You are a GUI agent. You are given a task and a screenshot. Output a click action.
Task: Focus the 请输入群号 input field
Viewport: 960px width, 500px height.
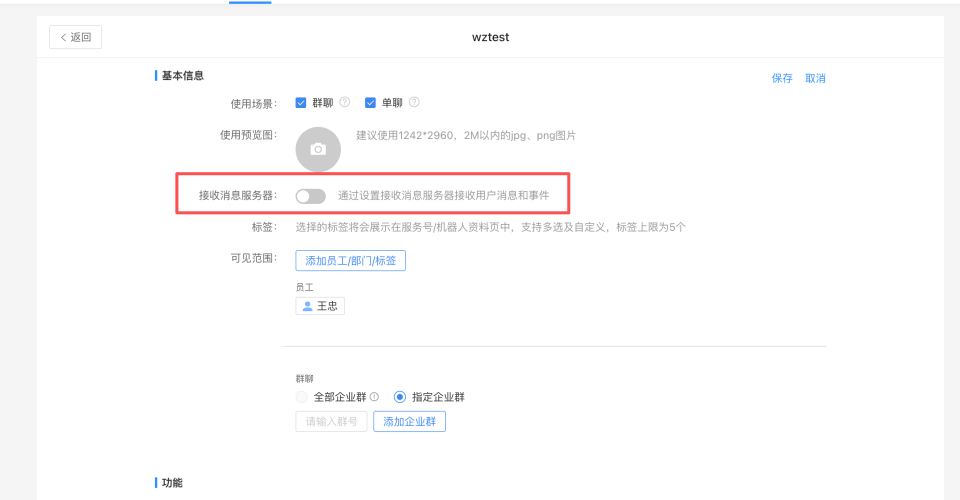click(331, 421)
